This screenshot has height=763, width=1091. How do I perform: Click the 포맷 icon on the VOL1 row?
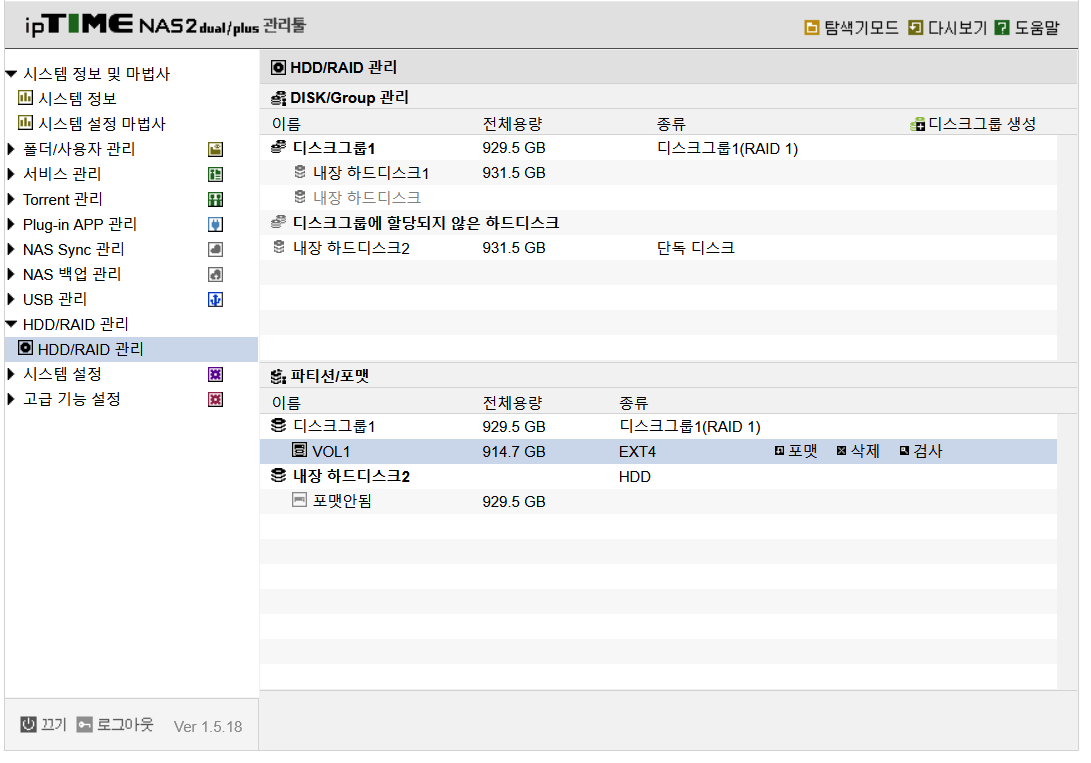click(x=779, y=451)
